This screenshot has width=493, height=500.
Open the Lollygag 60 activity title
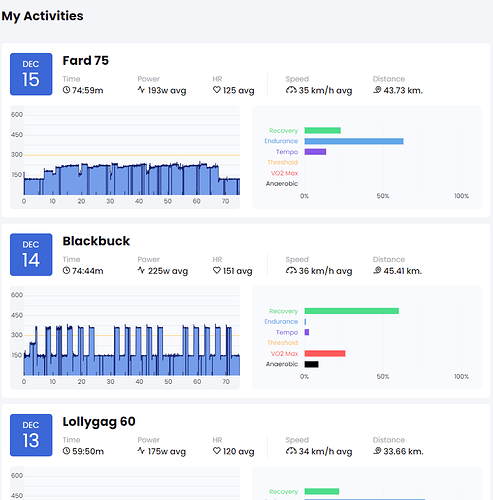[x=99, y=422]
